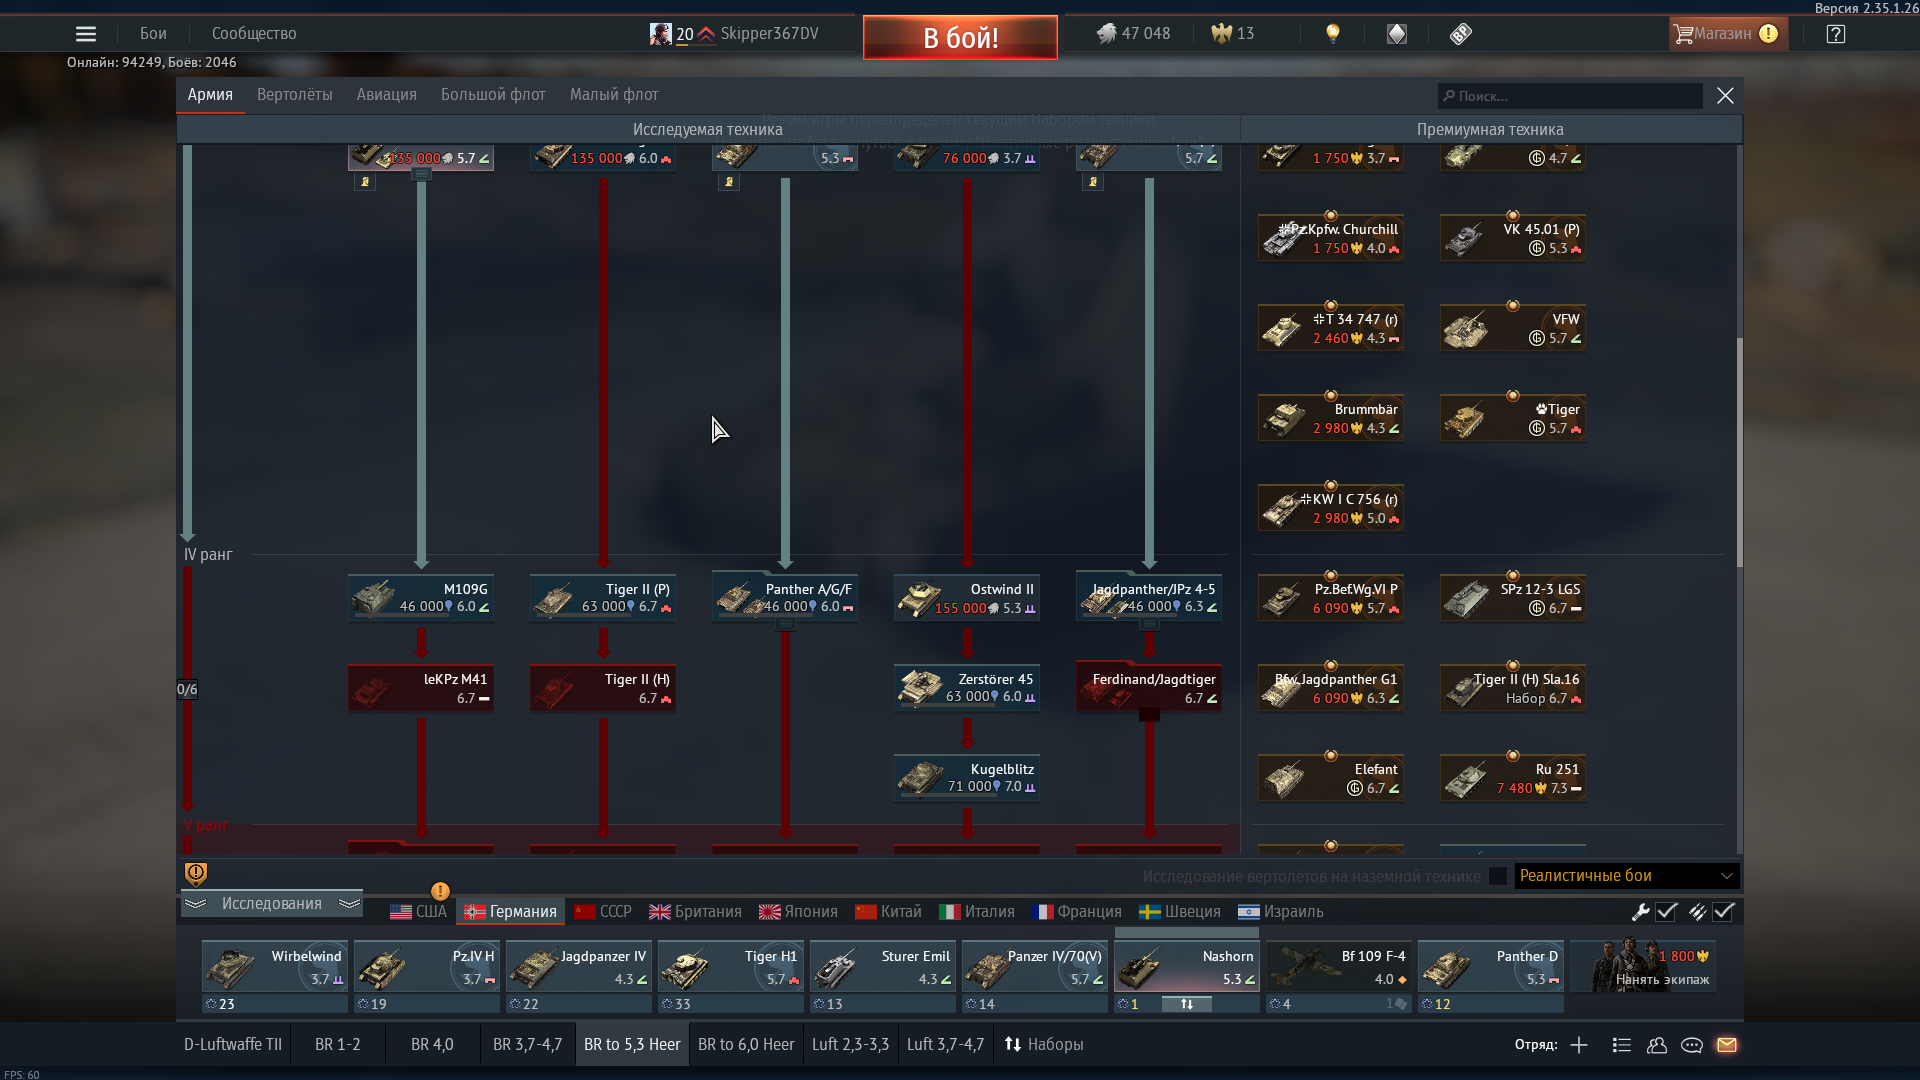Viewport: 1920px width, 1080px height.
Task: Expand the group marker below Panther A/G/F
Action: click(786, 625)
